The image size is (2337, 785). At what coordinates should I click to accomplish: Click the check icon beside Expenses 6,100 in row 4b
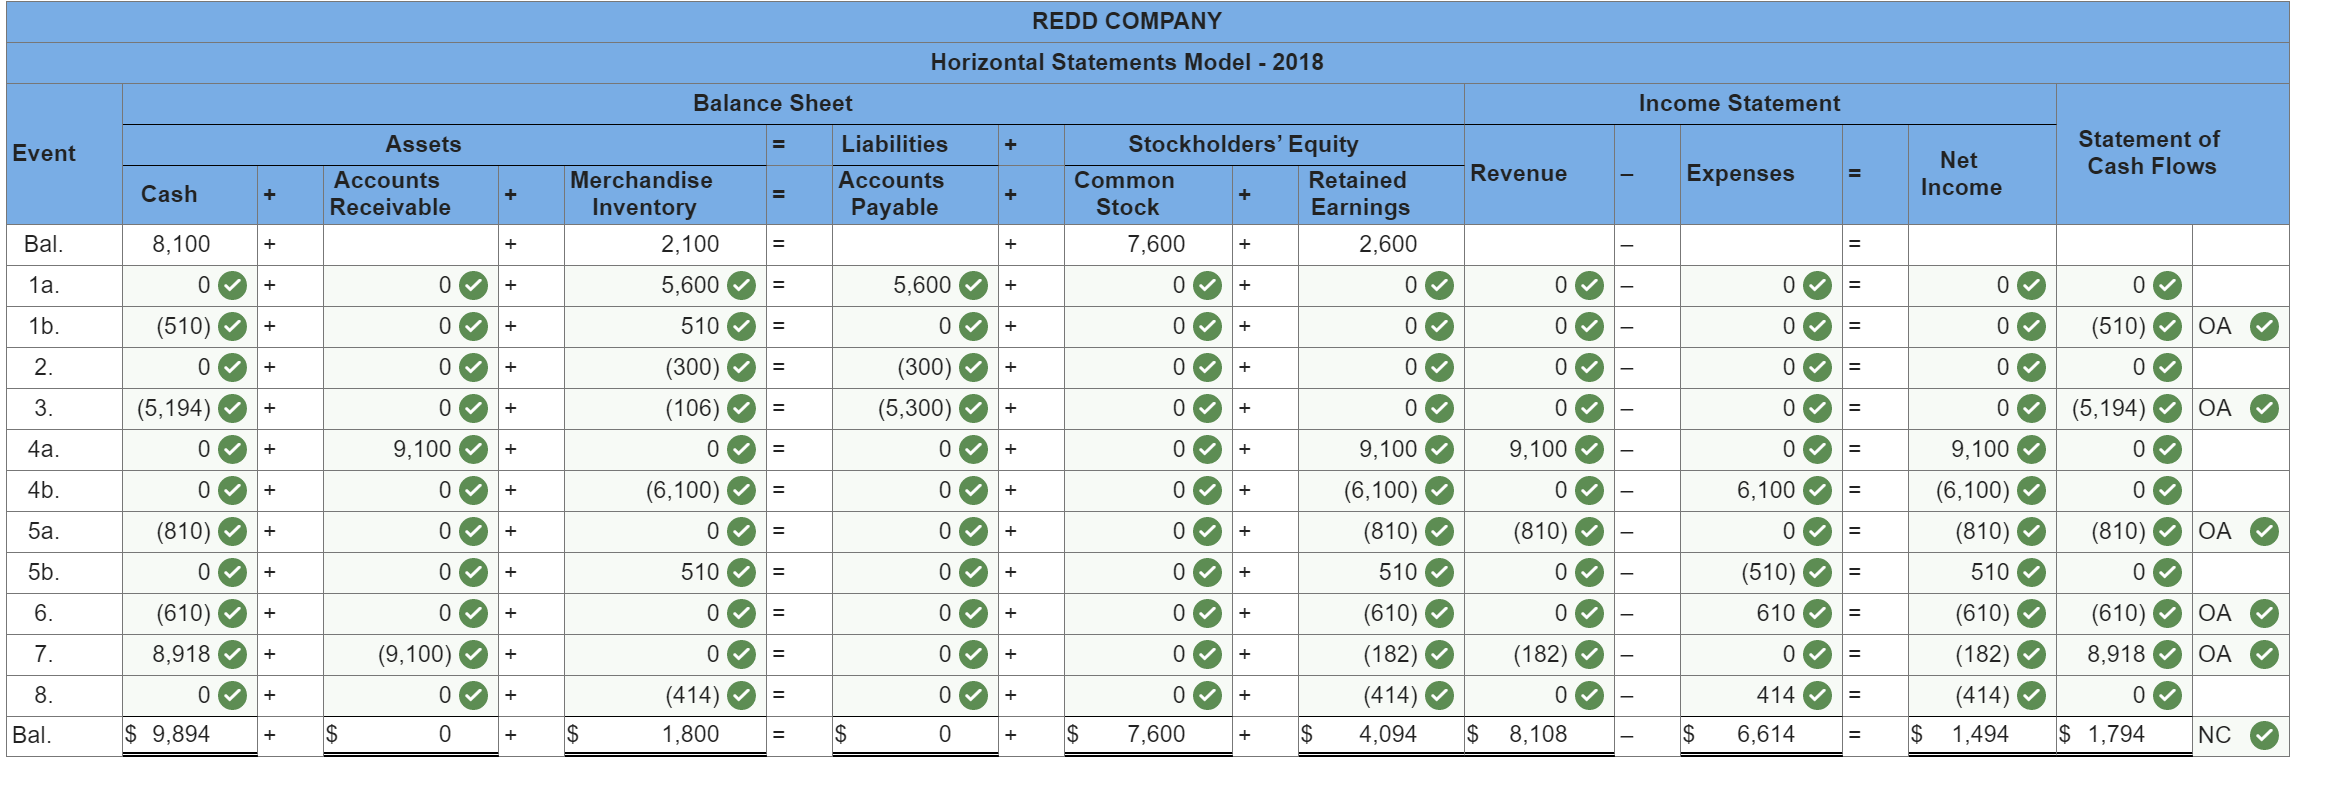pyautogui.click(x=1817, y=490)
